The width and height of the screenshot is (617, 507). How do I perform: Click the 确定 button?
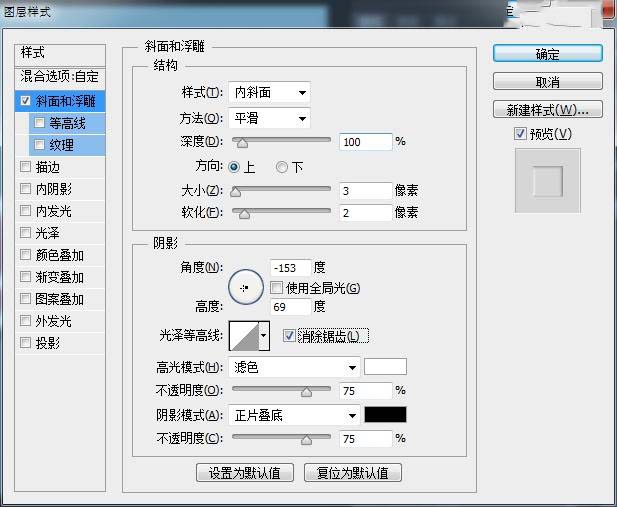[x=547, y=53]
